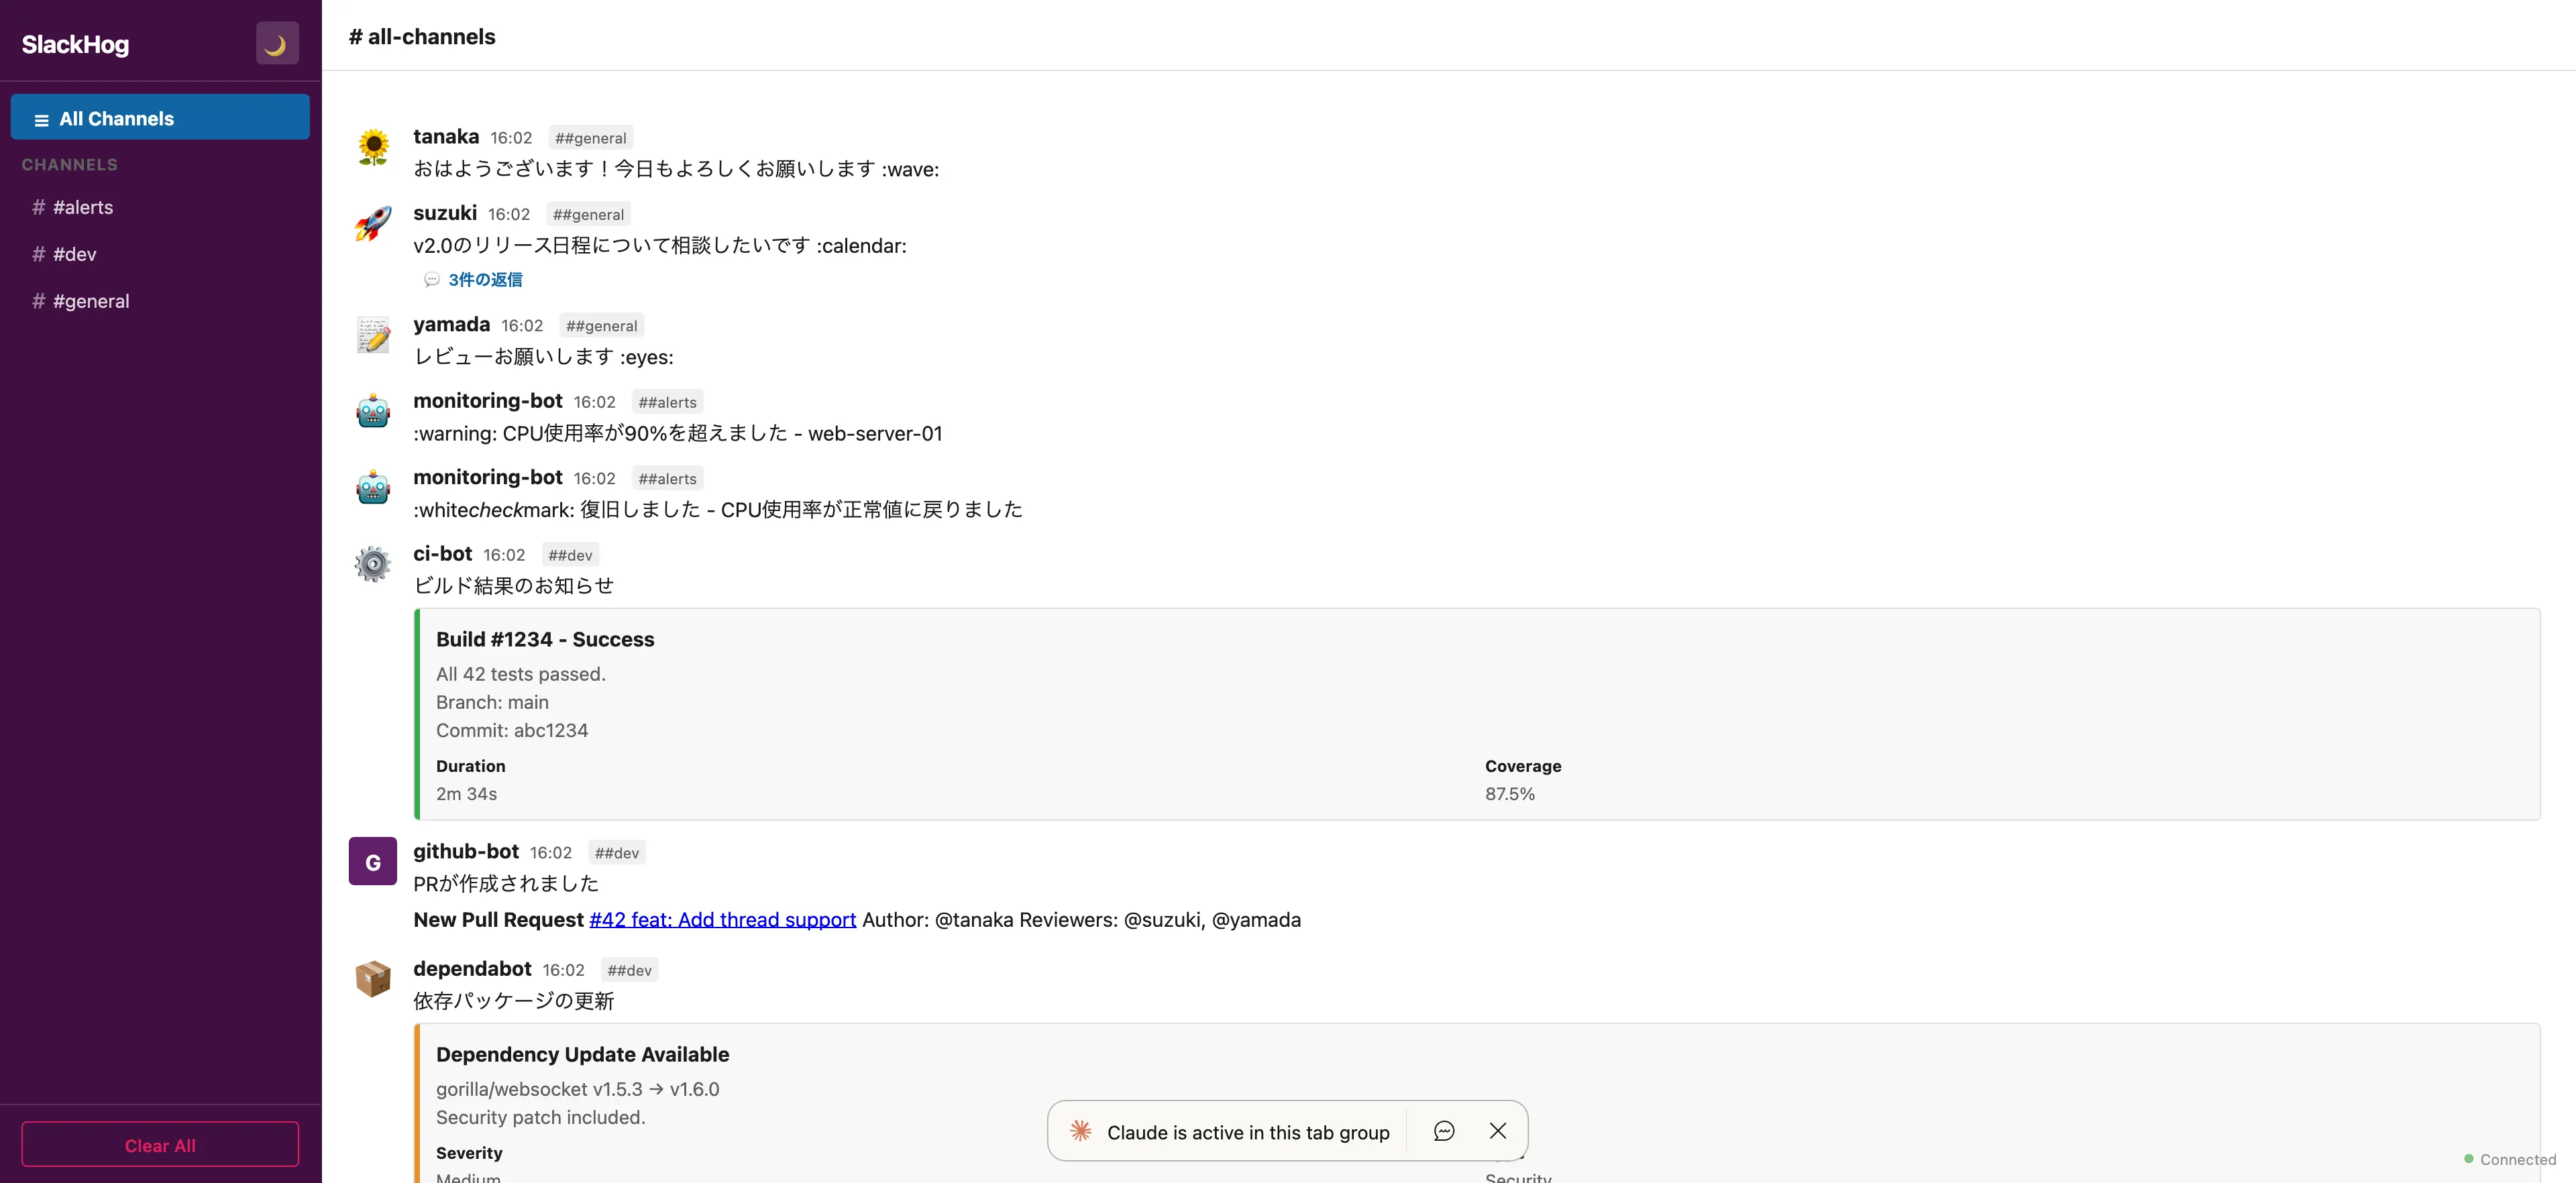Image resolution: width=2576 pixels, height=1183 pixels.
Task: Click tanaka's sunflower avatar
Action: click(373, 148)
